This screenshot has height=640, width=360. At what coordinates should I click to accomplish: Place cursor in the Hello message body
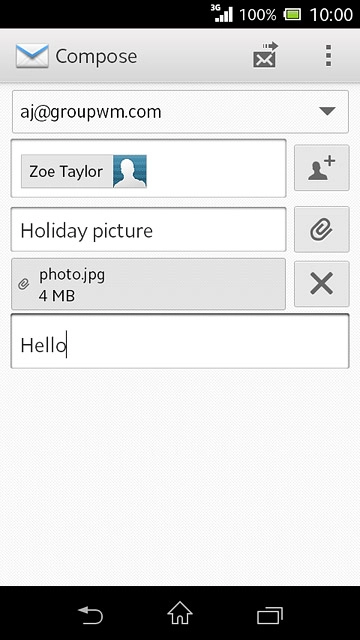pos(180,341)
